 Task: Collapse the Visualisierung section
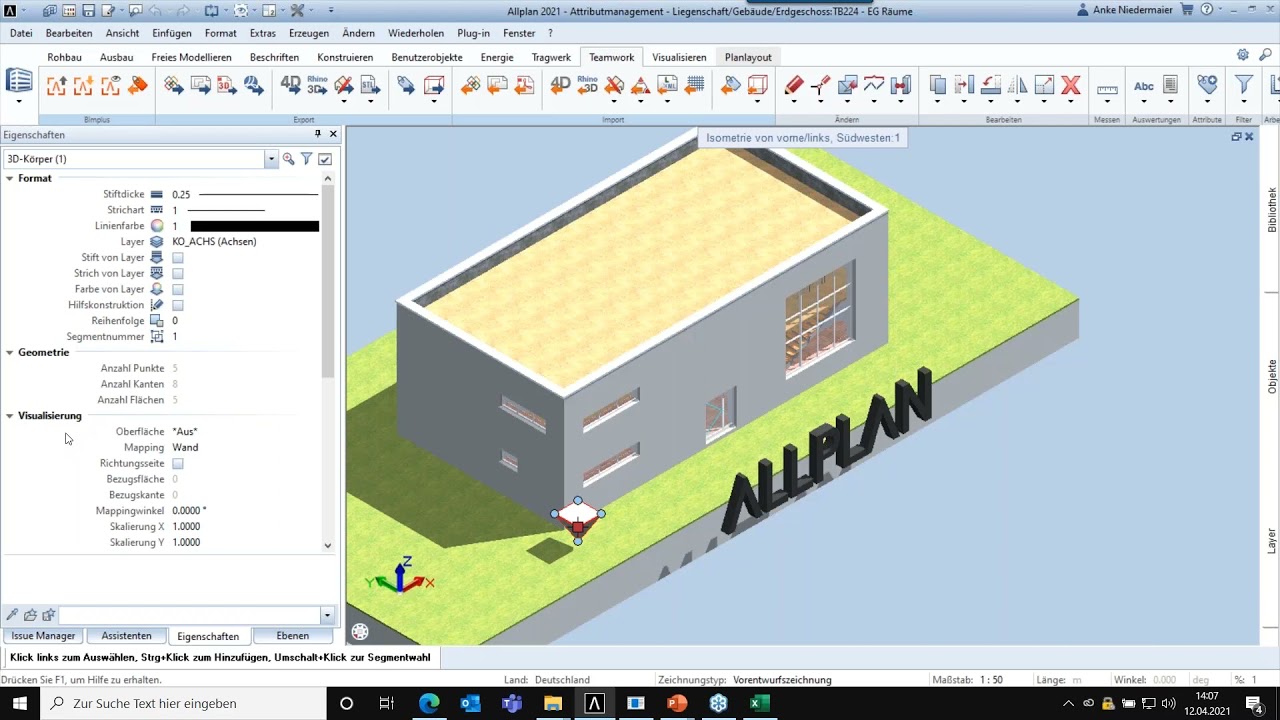(x=10, y=416)
